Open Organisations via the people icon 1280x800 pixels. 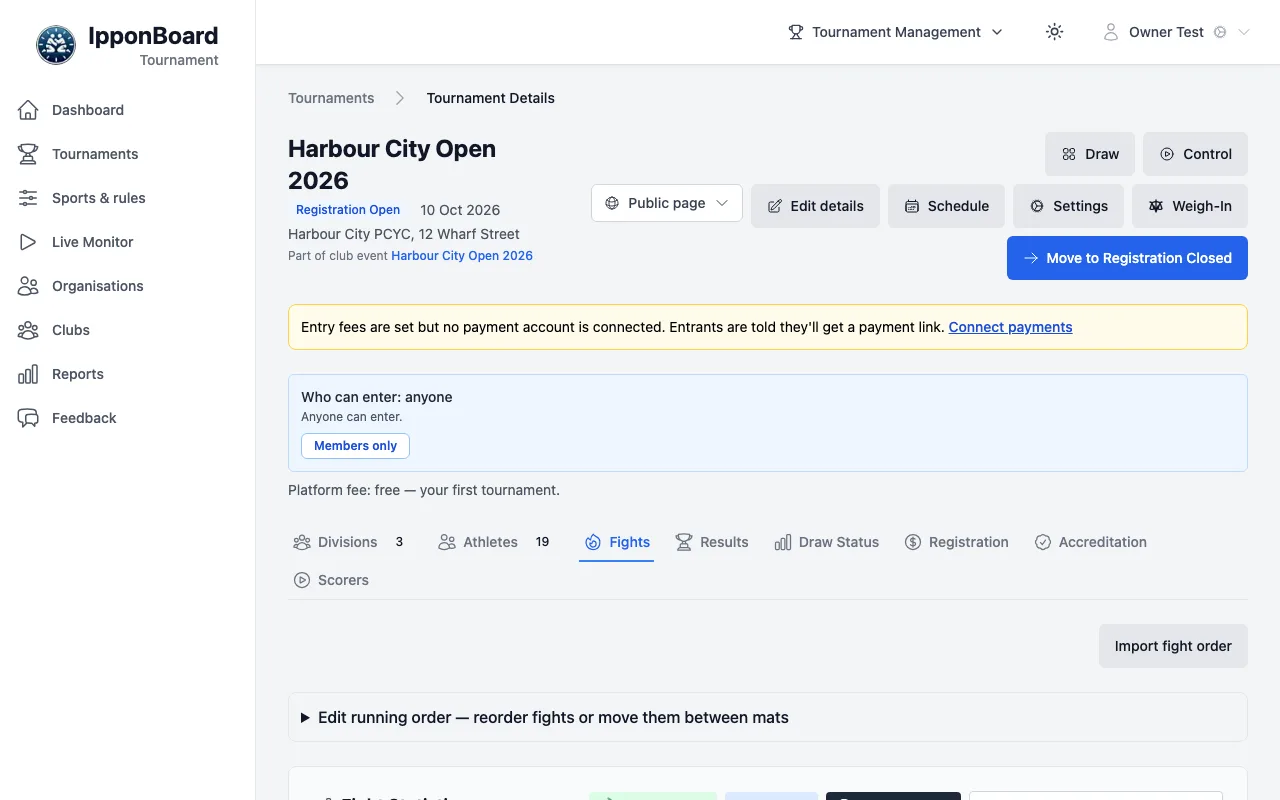[28, 286]
